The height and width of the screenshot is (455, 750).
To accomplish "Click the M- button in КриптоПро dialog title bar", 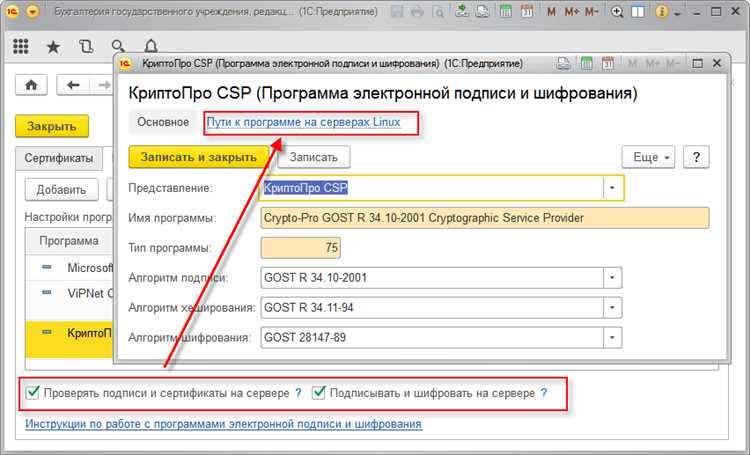I will tap(673, 63).
